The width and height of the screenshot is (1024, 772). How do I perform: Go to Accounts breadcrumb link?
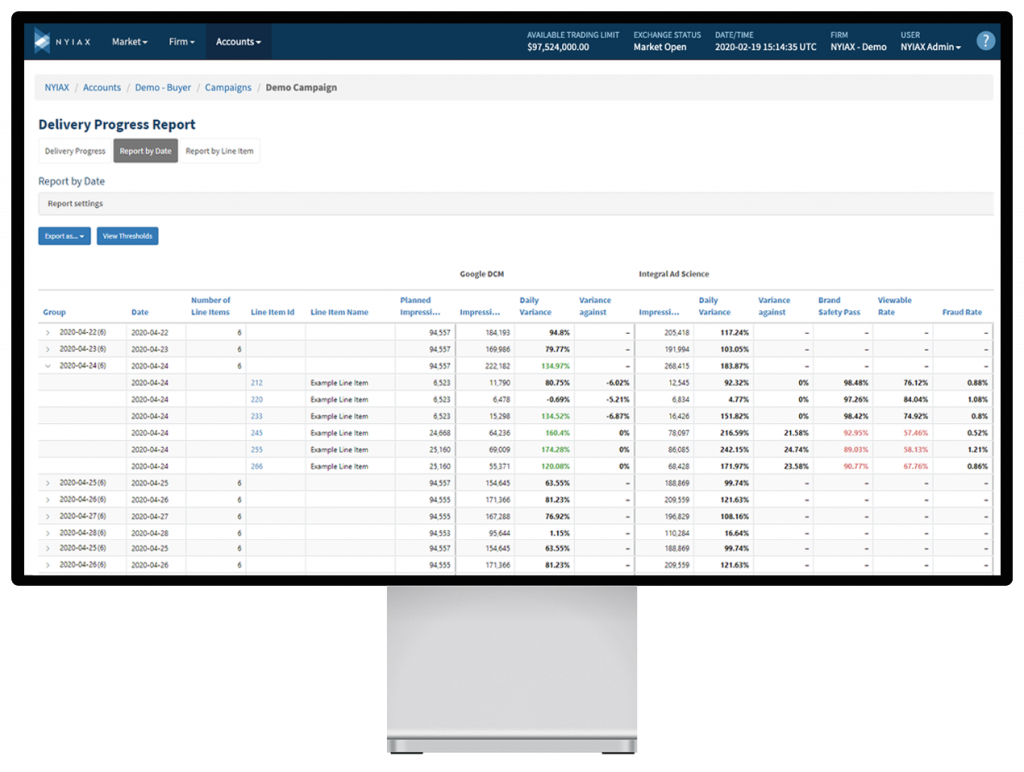[102, 88]
